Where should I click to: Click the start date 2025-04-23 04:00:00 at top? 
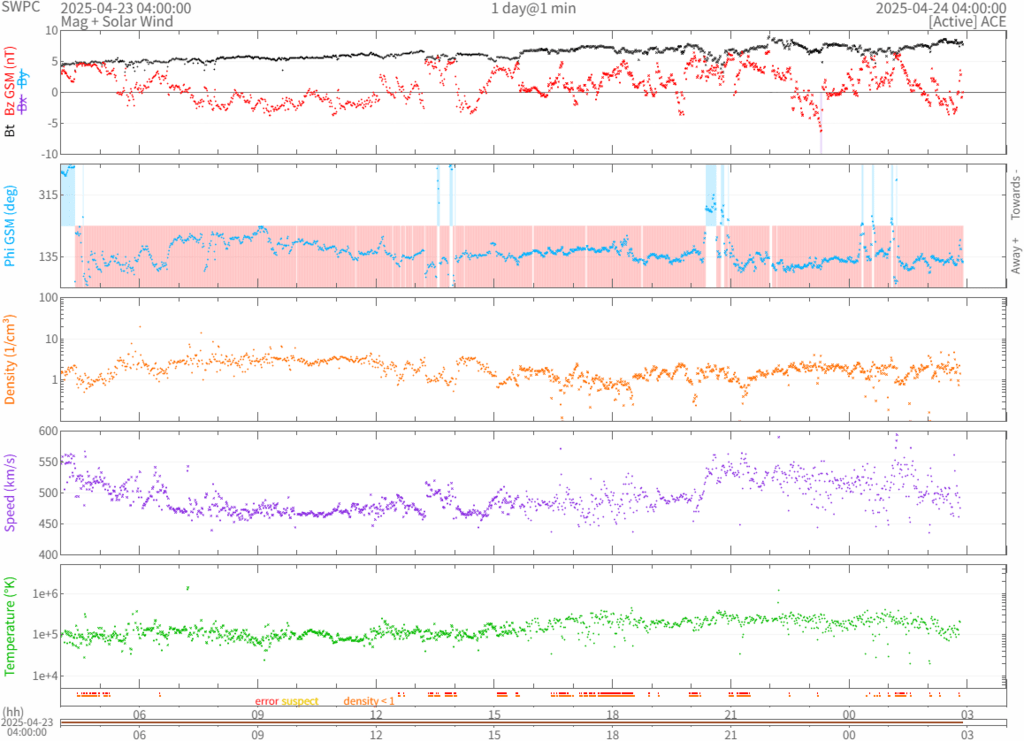126,8
